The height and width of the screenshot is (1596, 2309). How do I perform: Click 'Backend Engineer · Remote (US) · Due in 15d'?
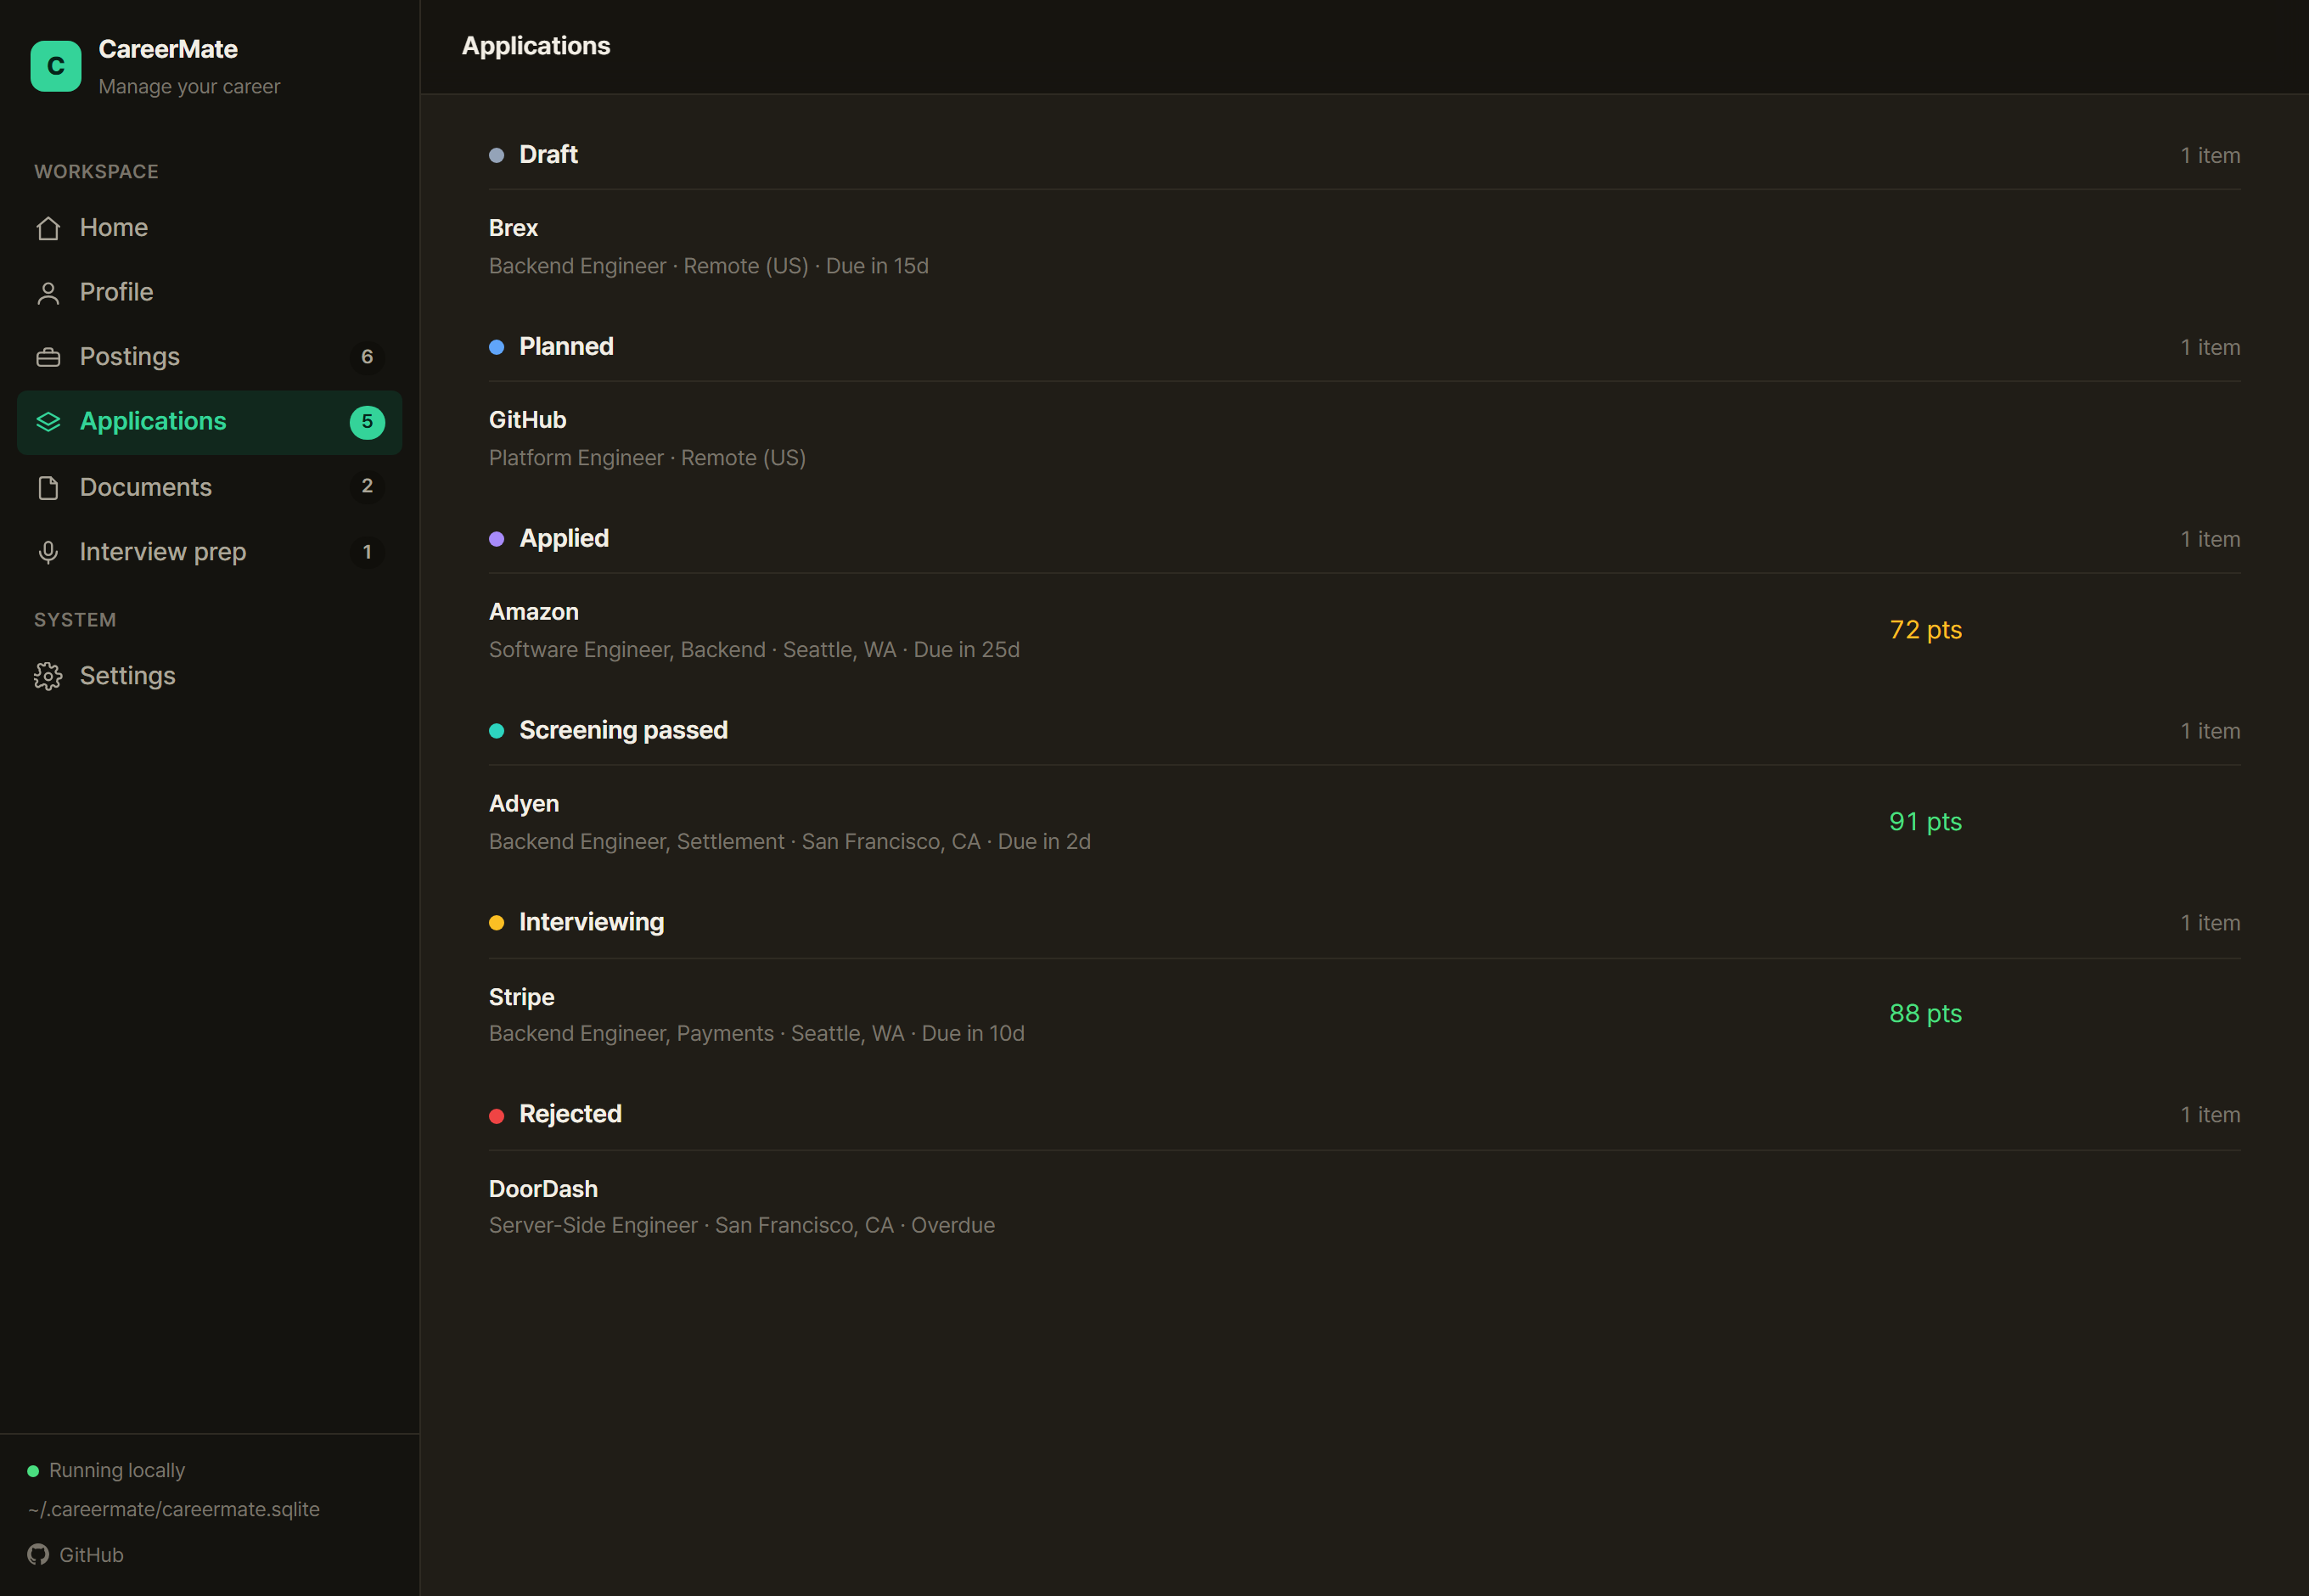click(709, 266)
